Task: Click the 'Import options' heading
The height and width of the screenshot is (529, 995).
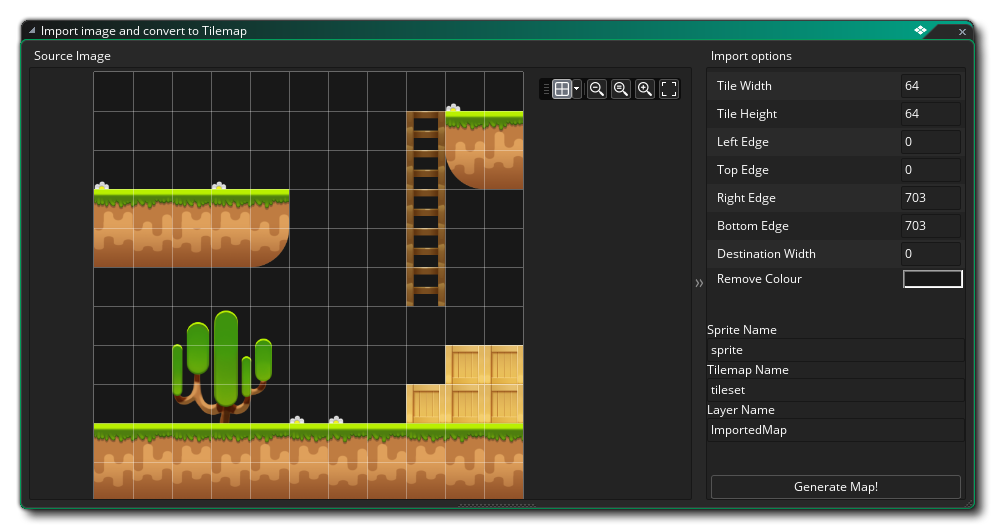Action: click(x=751, y=56)
